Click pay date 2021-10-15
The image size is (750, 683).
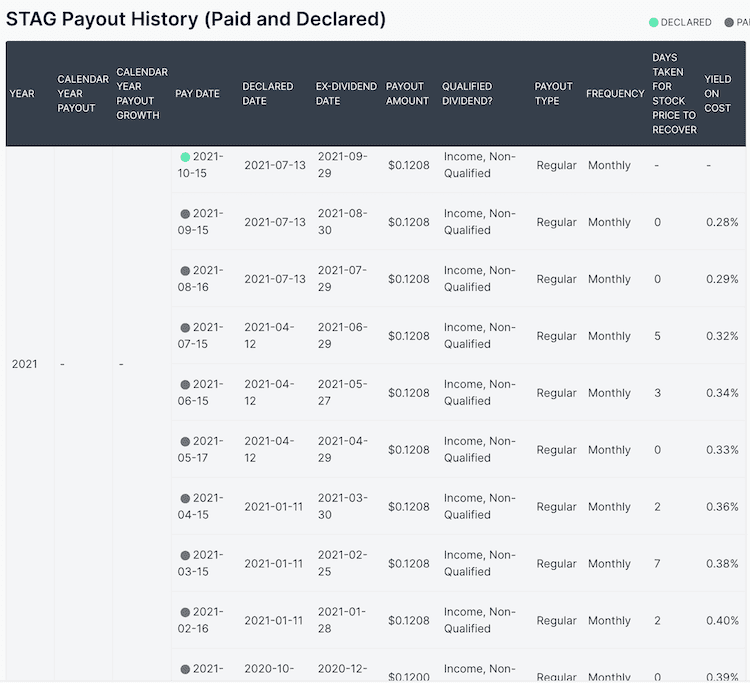(200, 165)
